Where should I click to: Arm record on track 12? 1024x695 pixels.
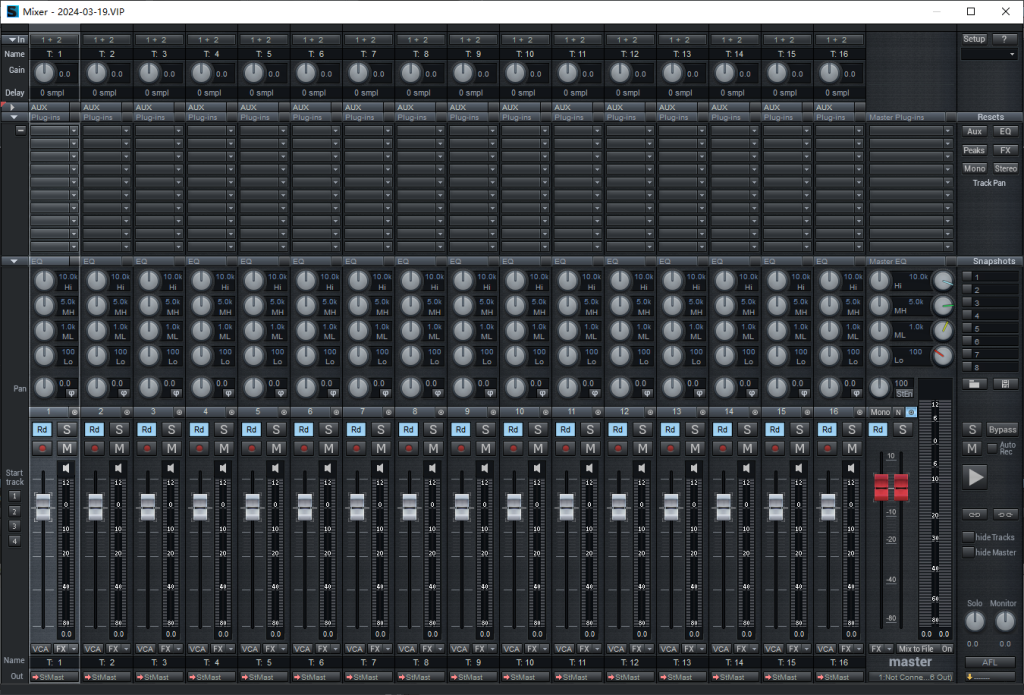[618, 448]
